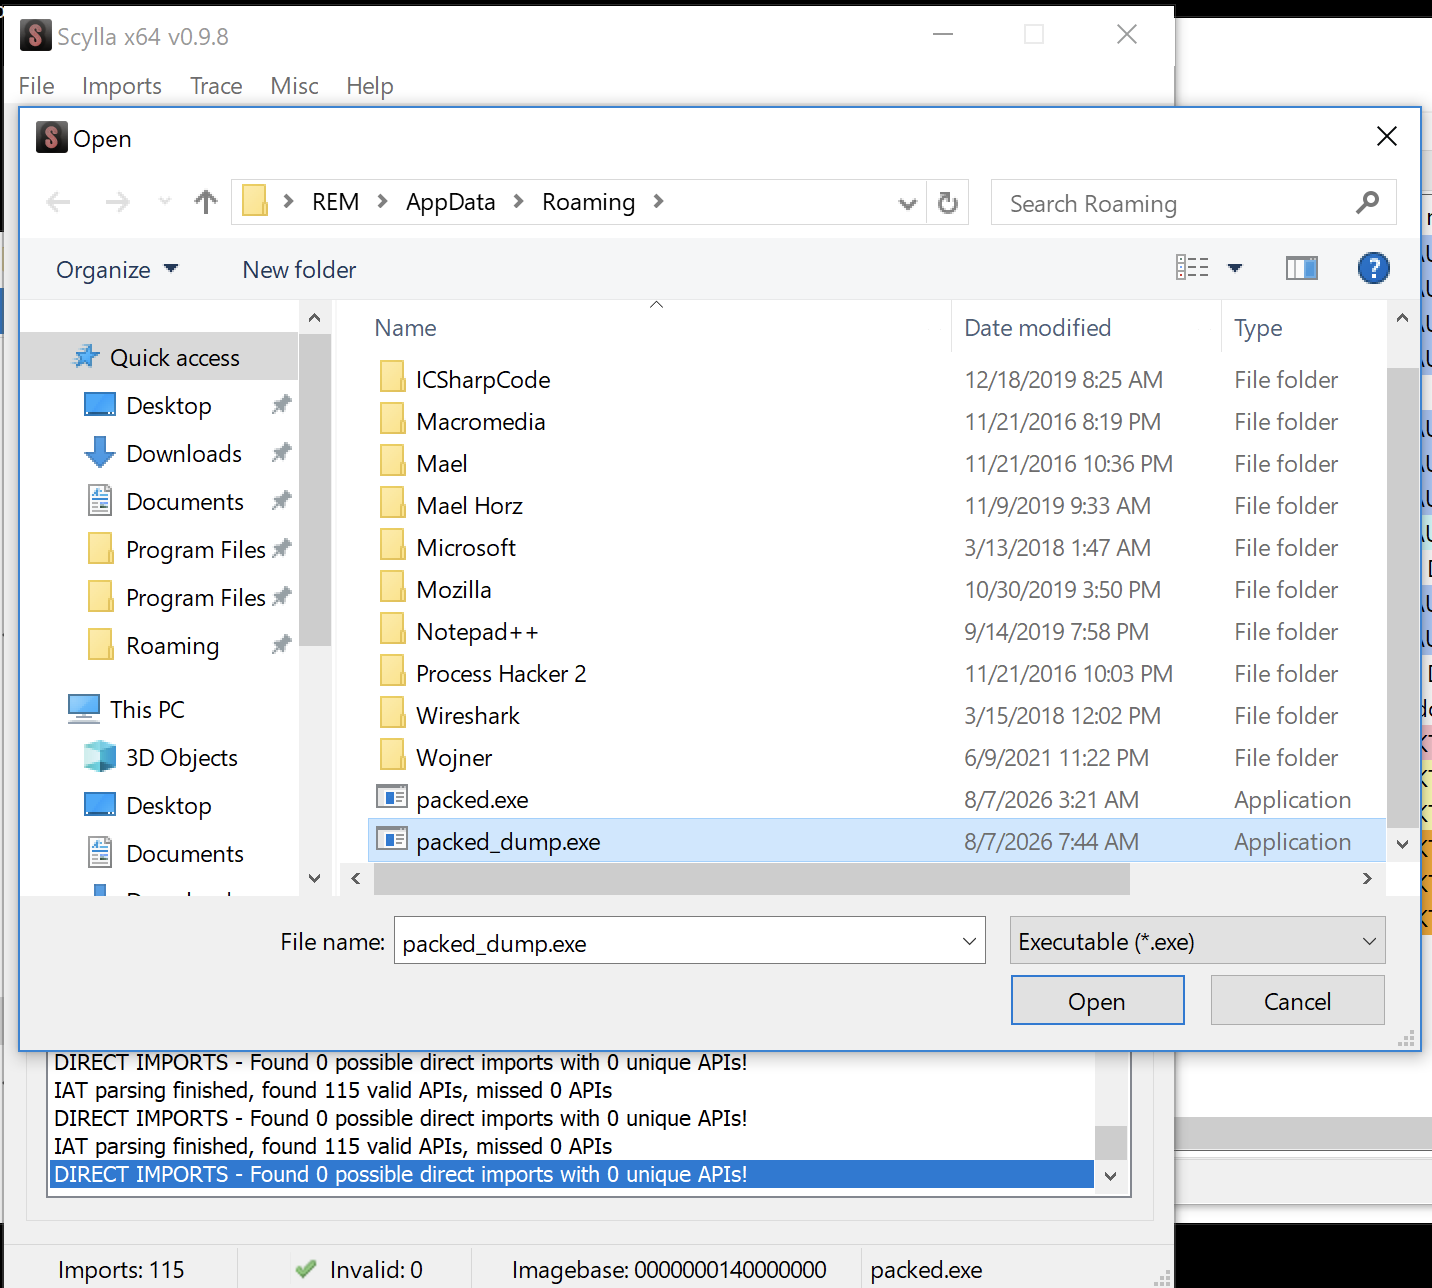
Task: Open the Executable (*.exe) filter dropdown
Action: coord(1197,941)
